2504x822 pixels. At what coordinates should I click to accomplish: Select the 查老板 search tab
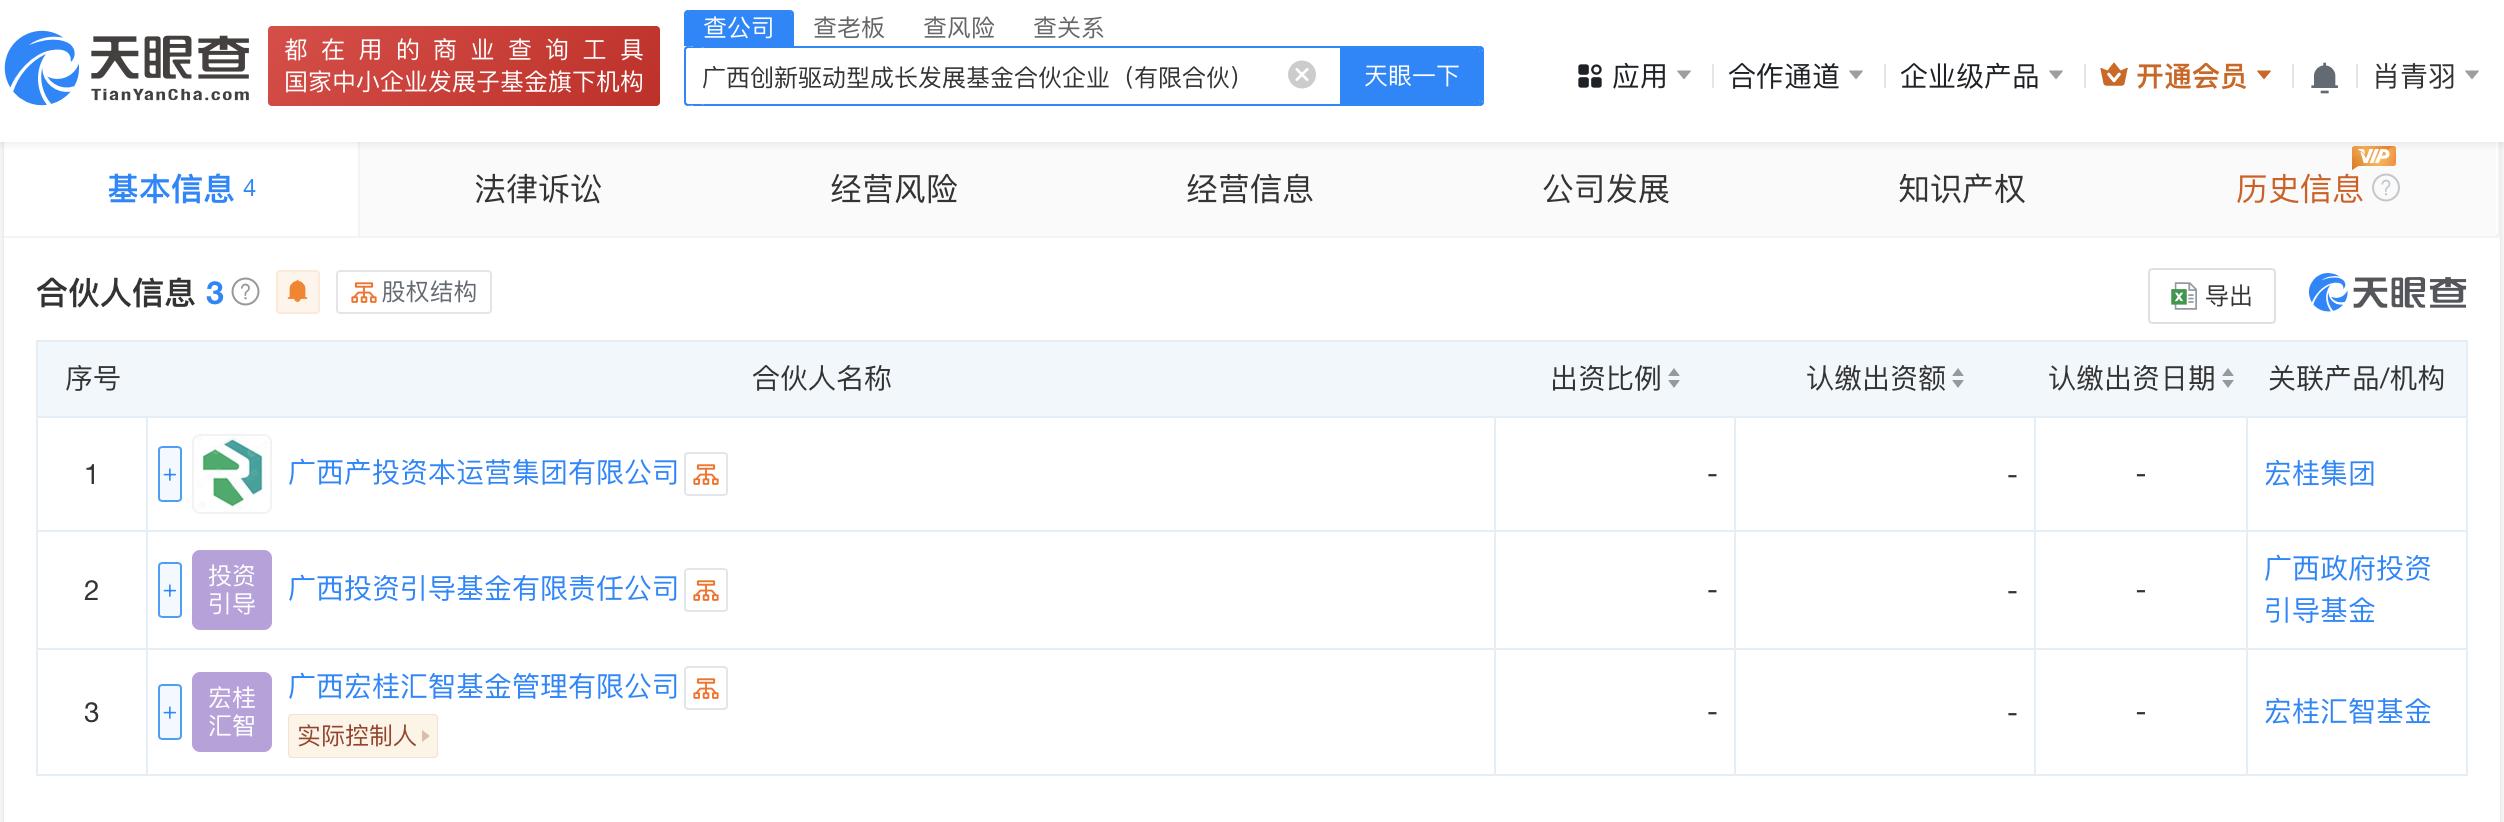point(849,28)
